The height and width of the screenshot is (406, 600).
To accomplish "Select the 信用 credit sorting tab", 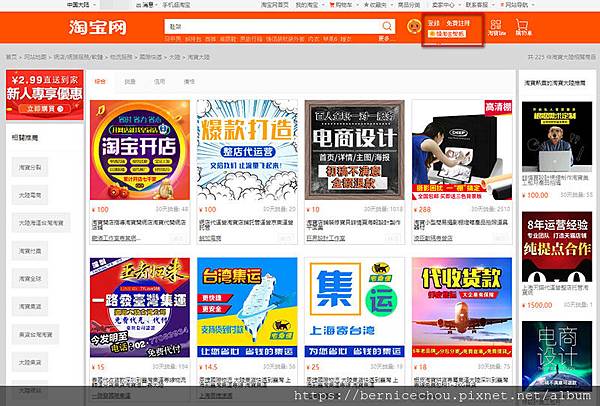I will tap(160, 82).
